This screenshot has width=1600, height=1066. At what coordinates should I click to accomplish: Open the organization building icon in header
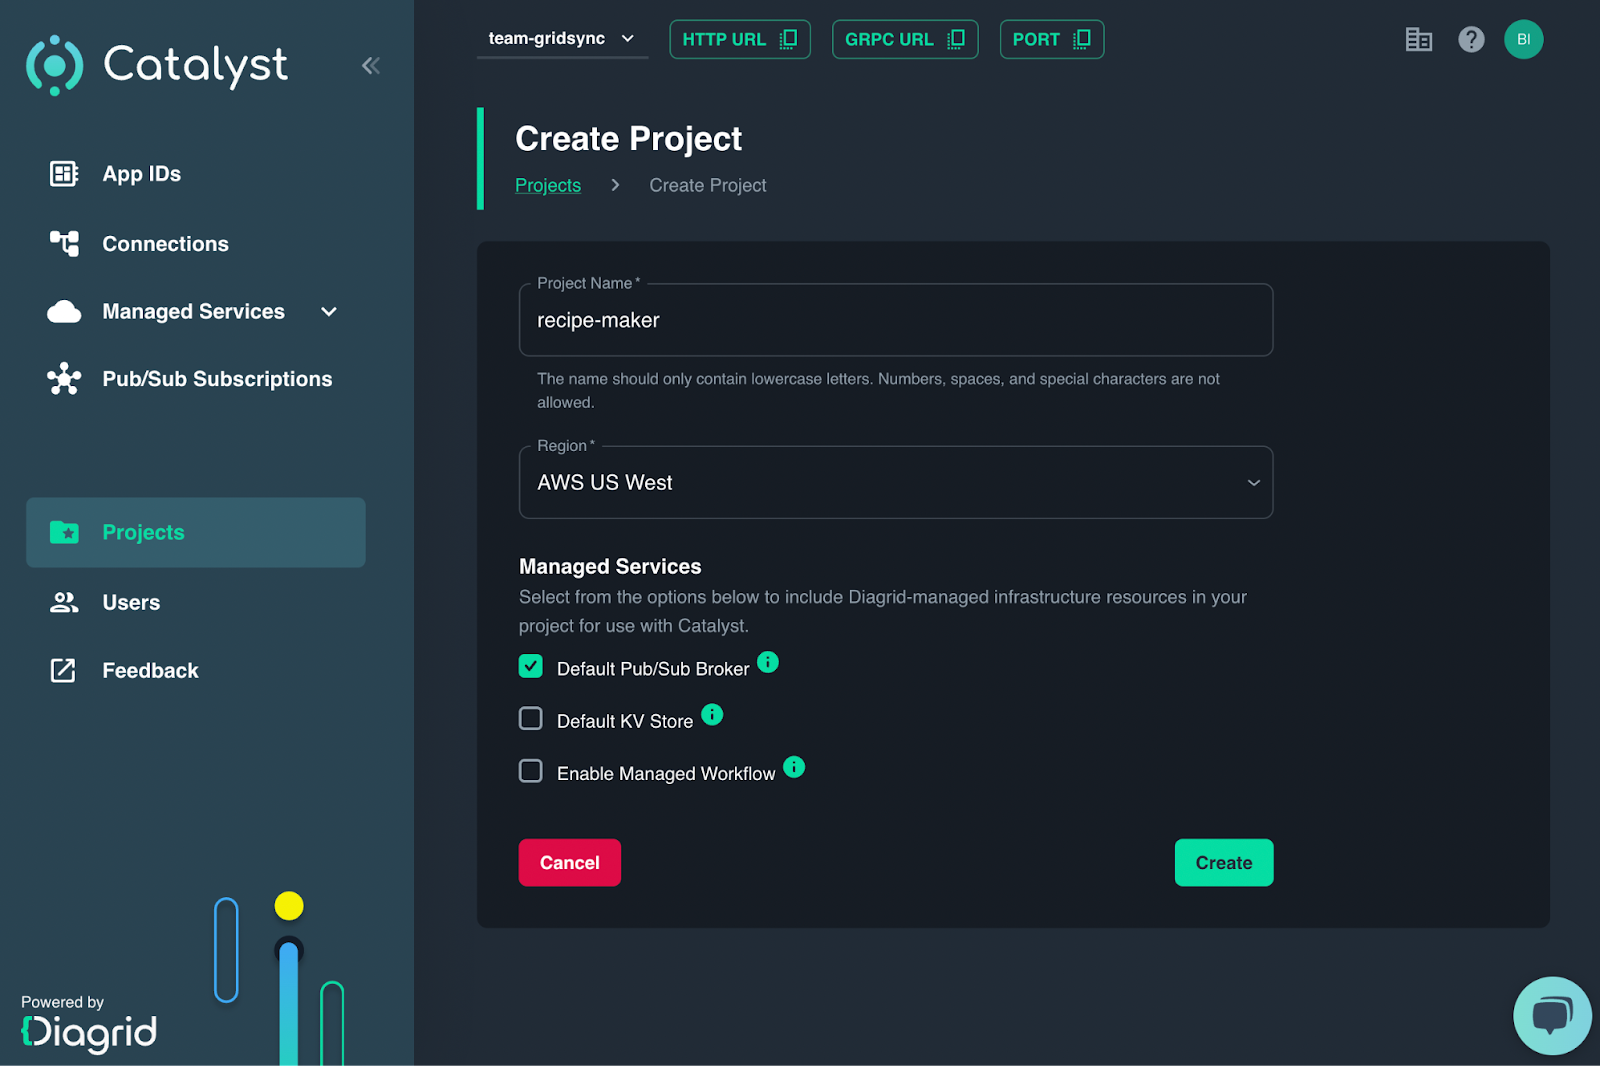(1418, 40)
